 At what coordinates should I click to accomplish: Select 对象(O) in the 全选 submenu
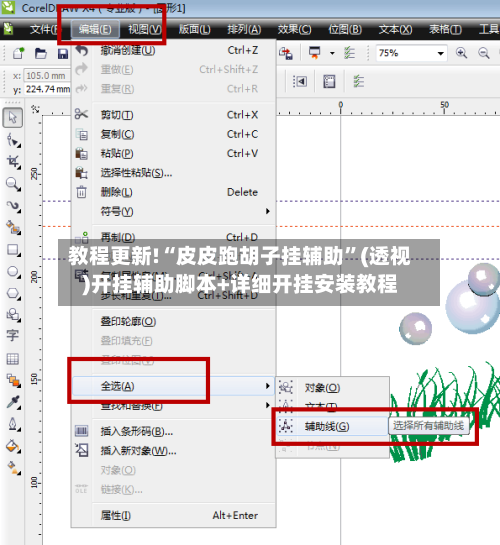[x=333, y=388]
